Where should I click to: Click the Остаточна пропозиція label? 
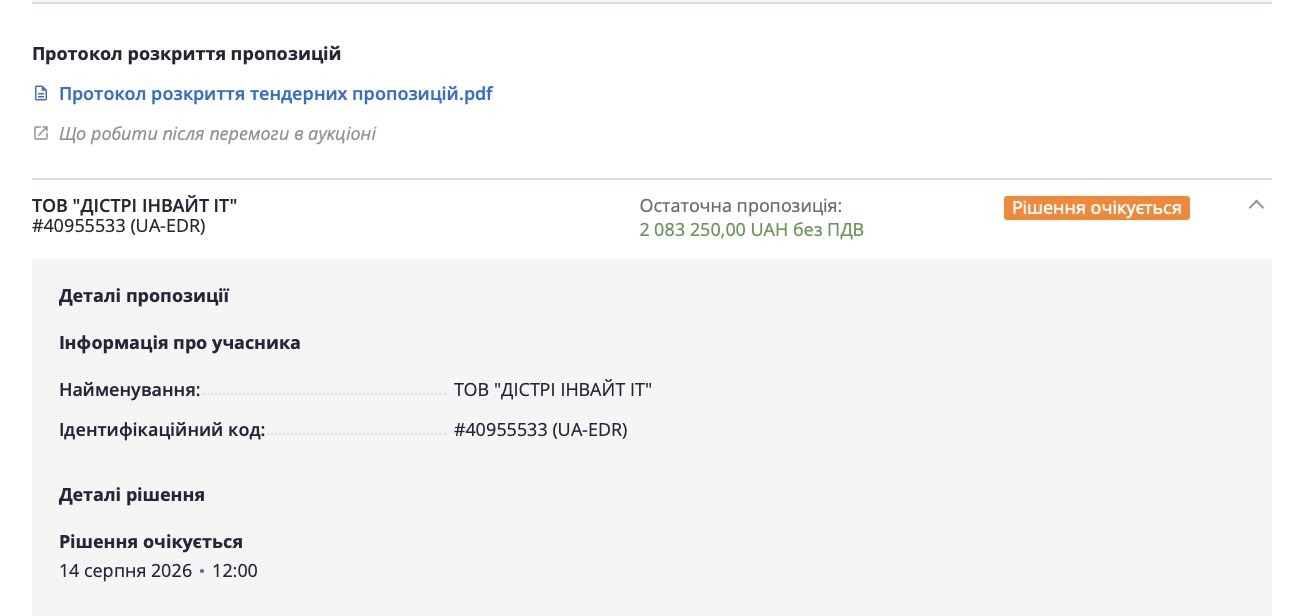pyautogui.click(x=741, y=206)
